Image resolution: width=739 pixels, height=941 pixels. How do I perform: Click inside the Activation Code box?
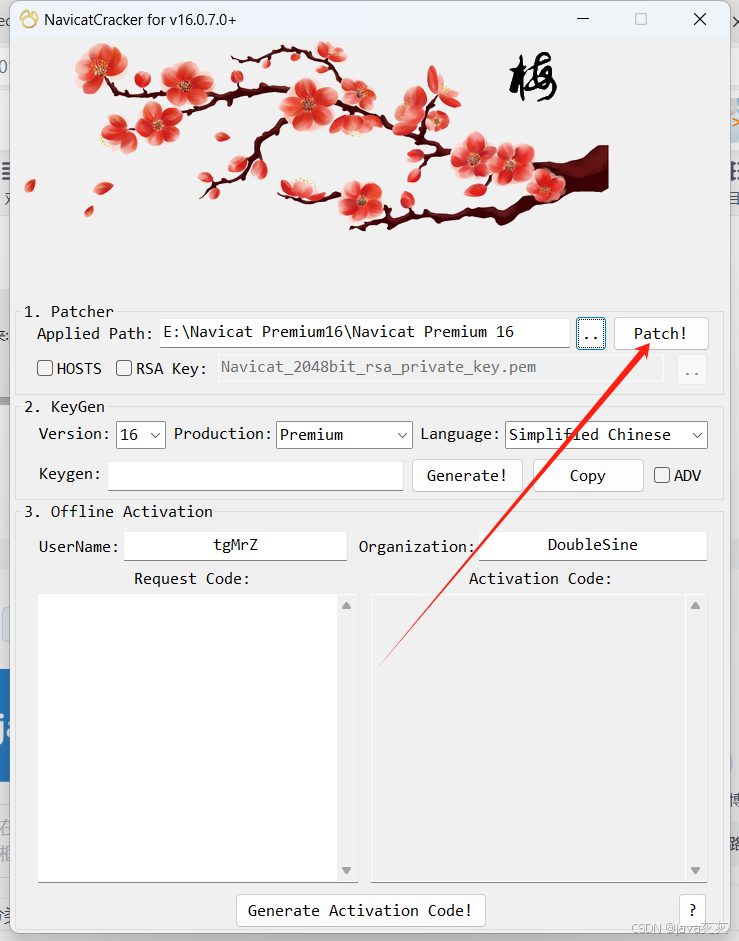(528, 738)
